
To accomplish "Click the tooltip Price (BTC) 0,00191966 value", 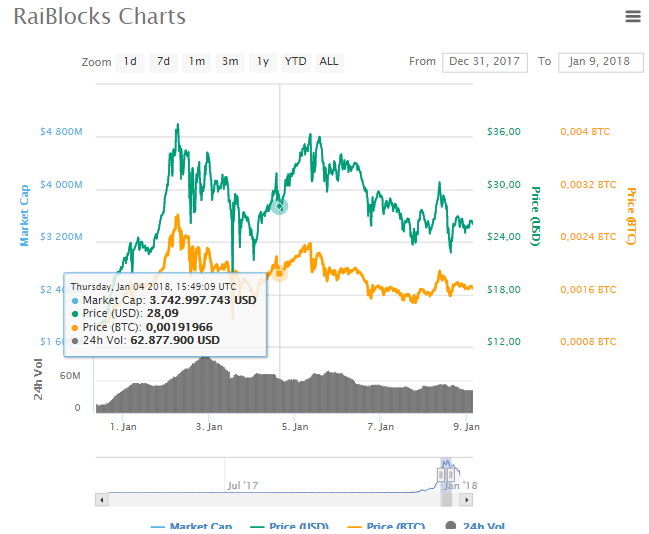I will [179, 327].
